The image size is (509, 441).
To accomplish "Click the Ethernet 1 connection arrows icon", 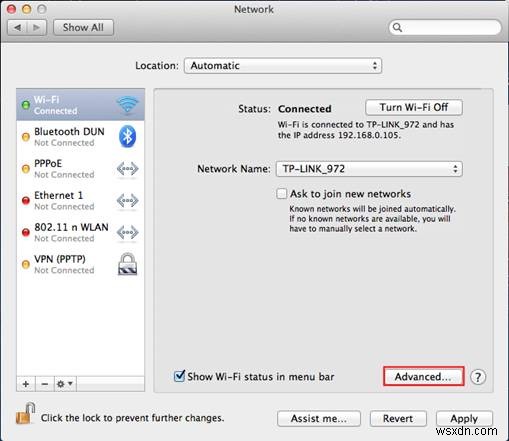I will (x=127, y=201).
